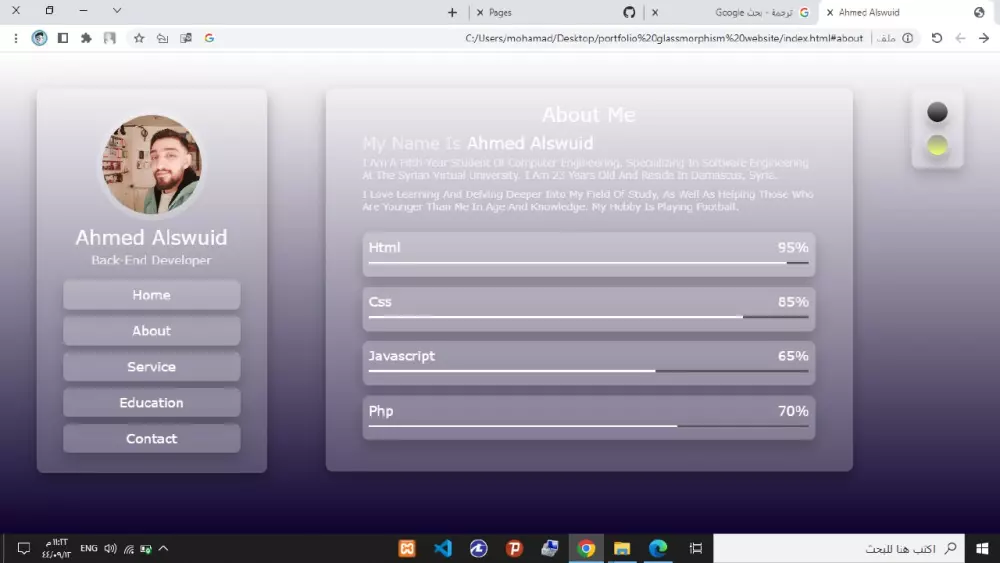Screen dimensions: 1000x563
Task: Click the Back-End Developer subtitle
Action: [x=151, y=260]
